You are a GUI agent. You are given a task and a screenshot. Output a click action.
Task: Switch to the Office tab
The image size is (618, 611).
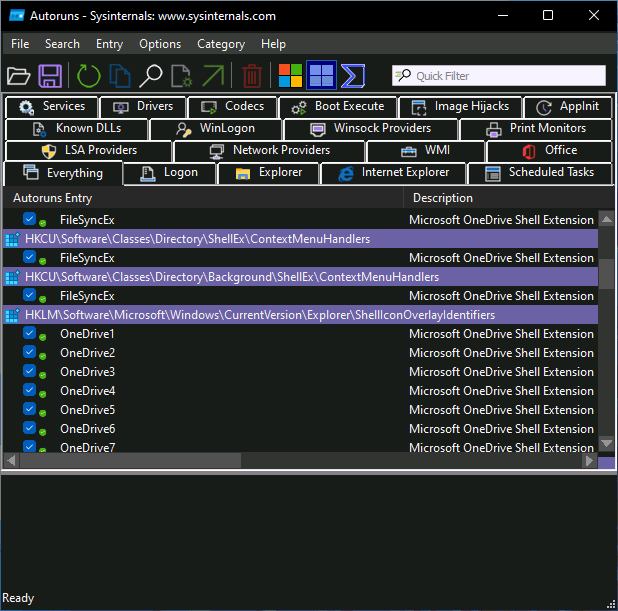pos(549,151)
